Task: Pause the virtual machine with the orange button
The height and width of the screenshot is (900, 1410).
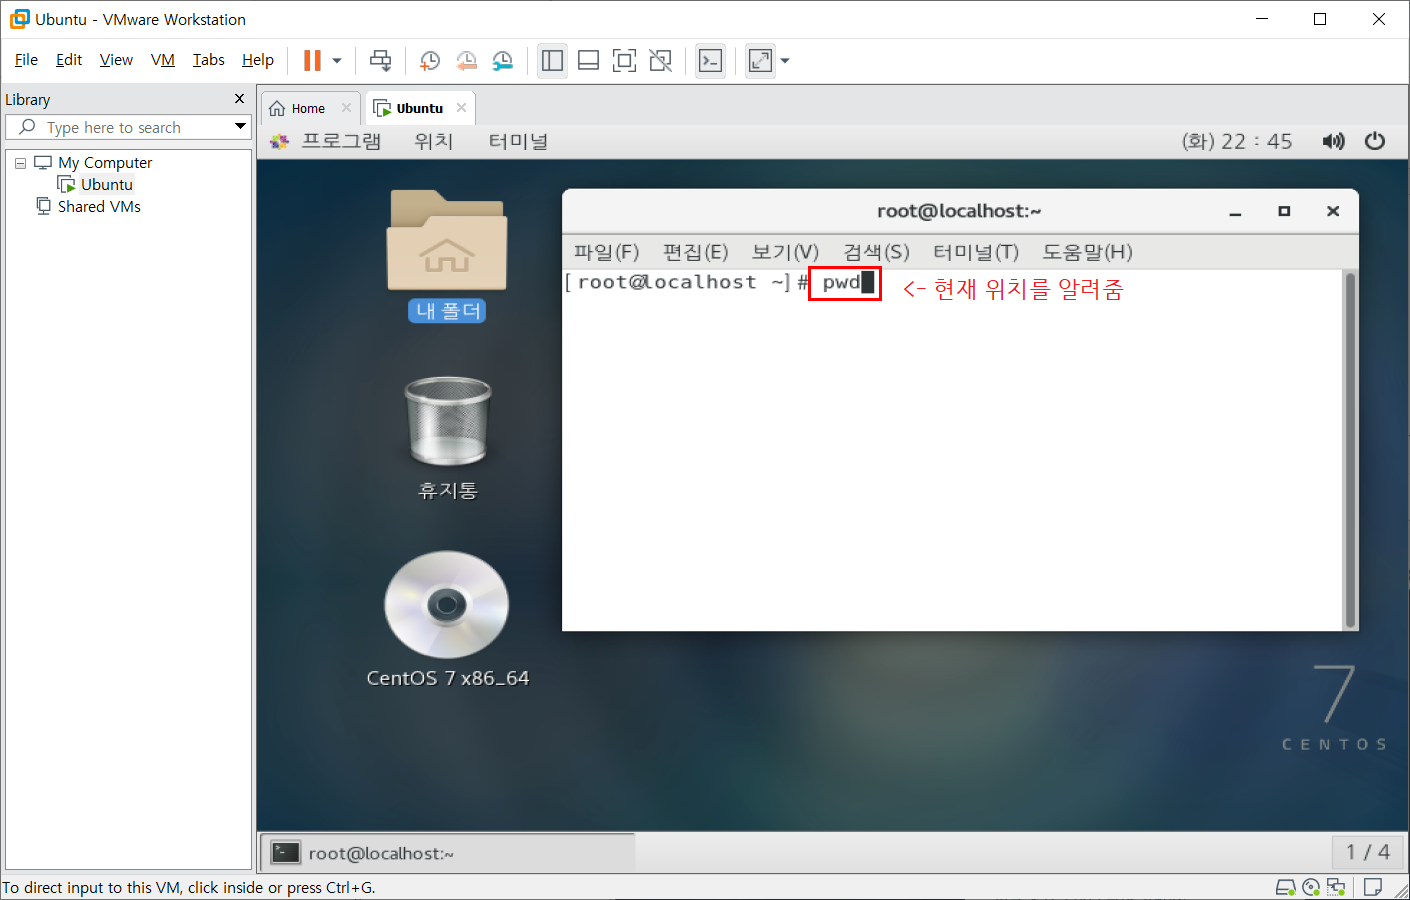Action: pyautogui.click(x=312, y=61)
